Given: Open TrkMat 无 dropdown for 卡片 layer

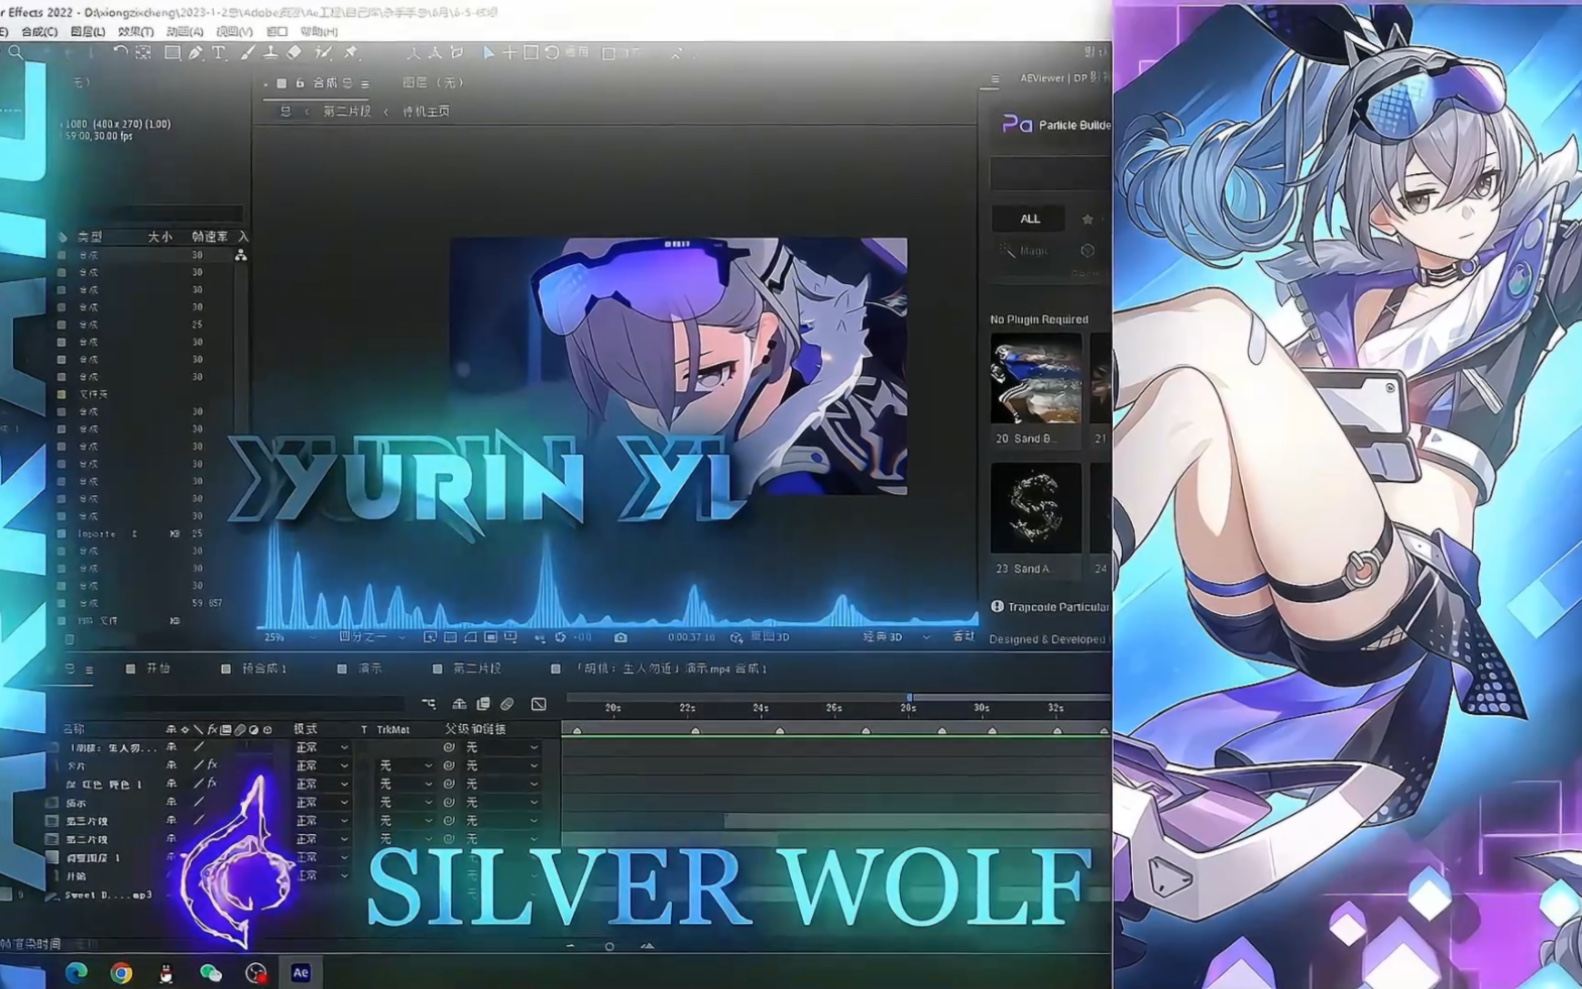Looking at the screenshot, I should (x=405, y=766).
